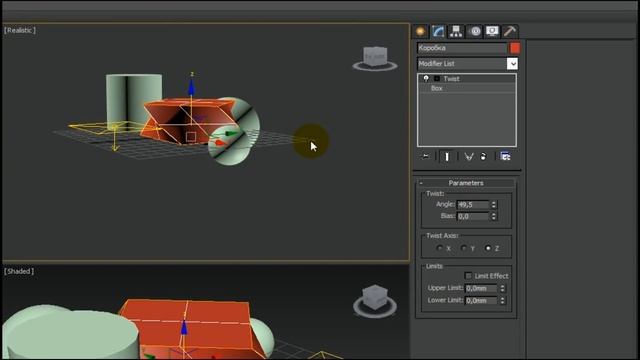
Task: Click the Upper Limit value field
Action: [481, 288]
